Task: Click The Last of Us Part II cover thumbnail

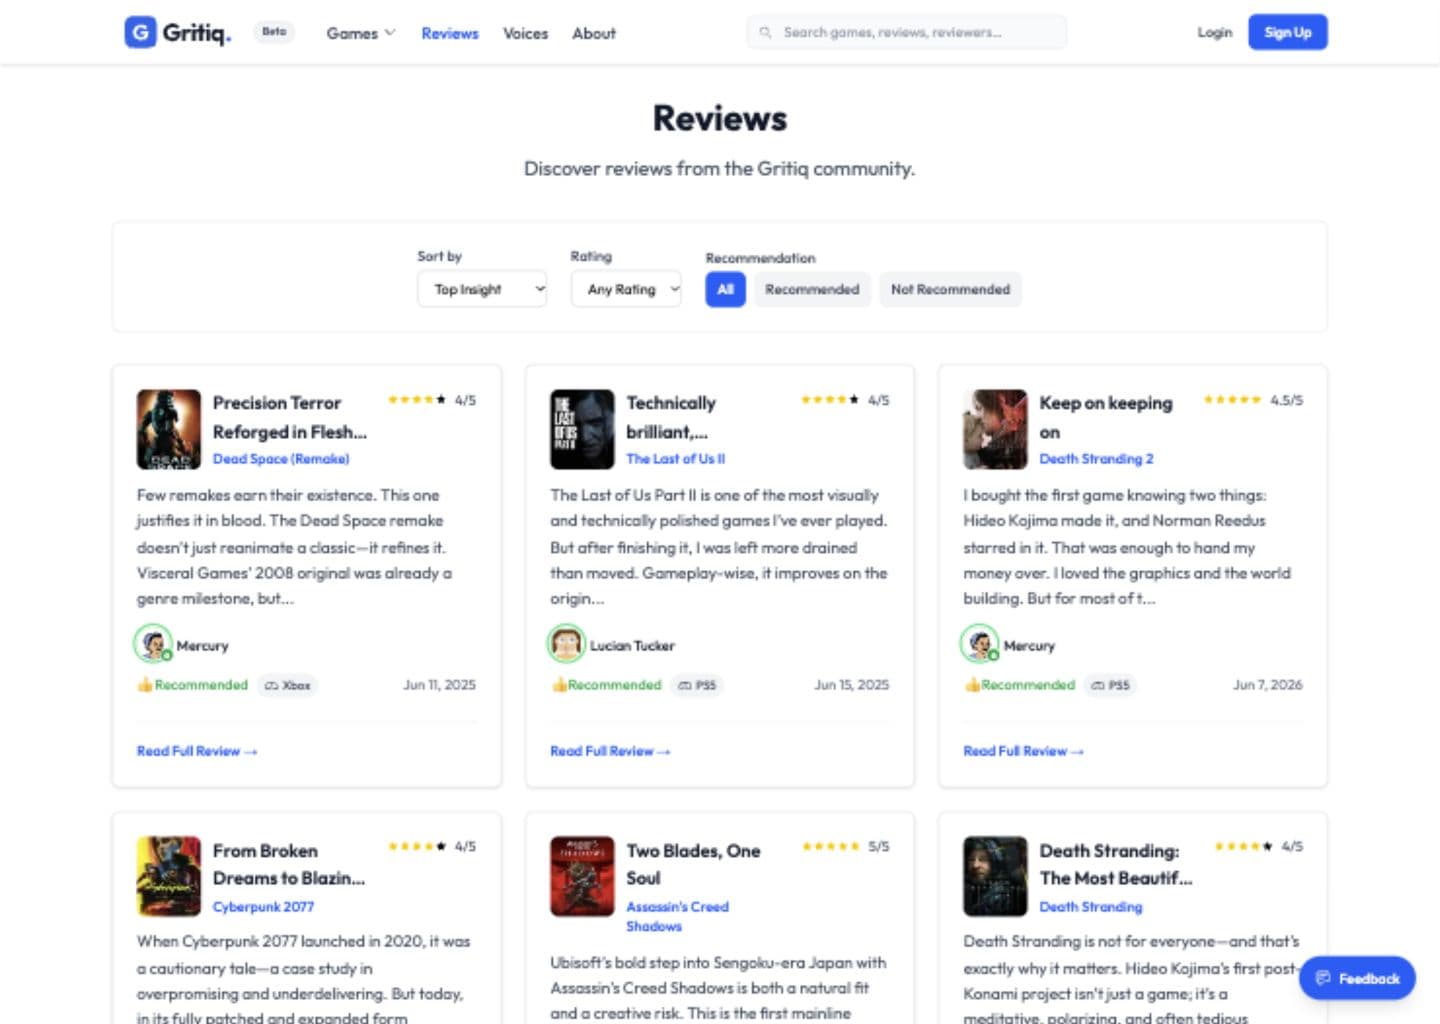Action: click(582, 429)
